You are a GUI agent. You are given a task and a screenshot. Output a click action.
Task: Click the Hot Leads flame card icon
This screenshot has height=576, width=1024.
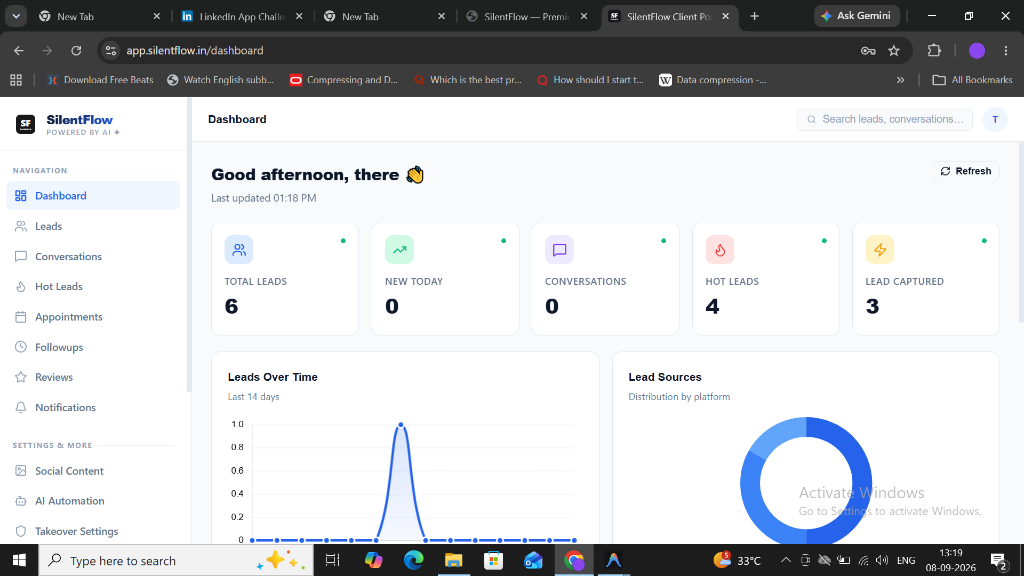pyautogui.click(x=720, y=249)
